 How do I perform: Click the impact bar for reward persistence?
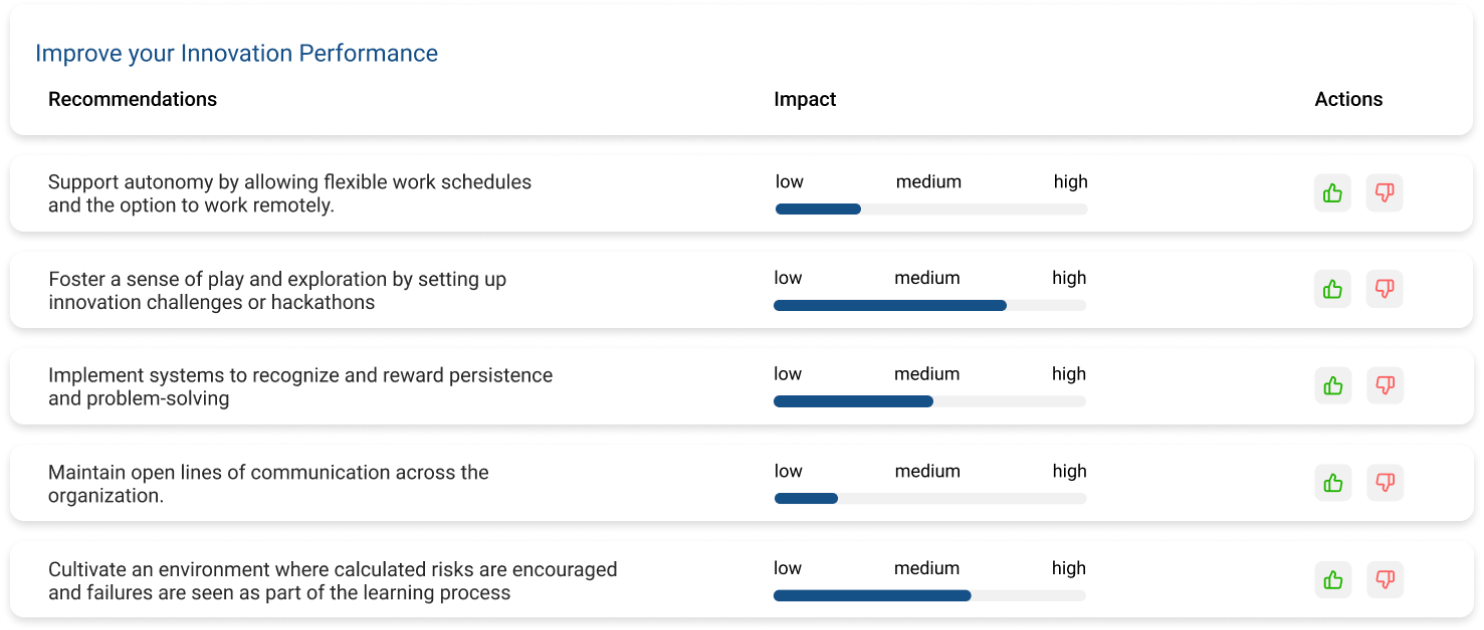coord(929,401)
